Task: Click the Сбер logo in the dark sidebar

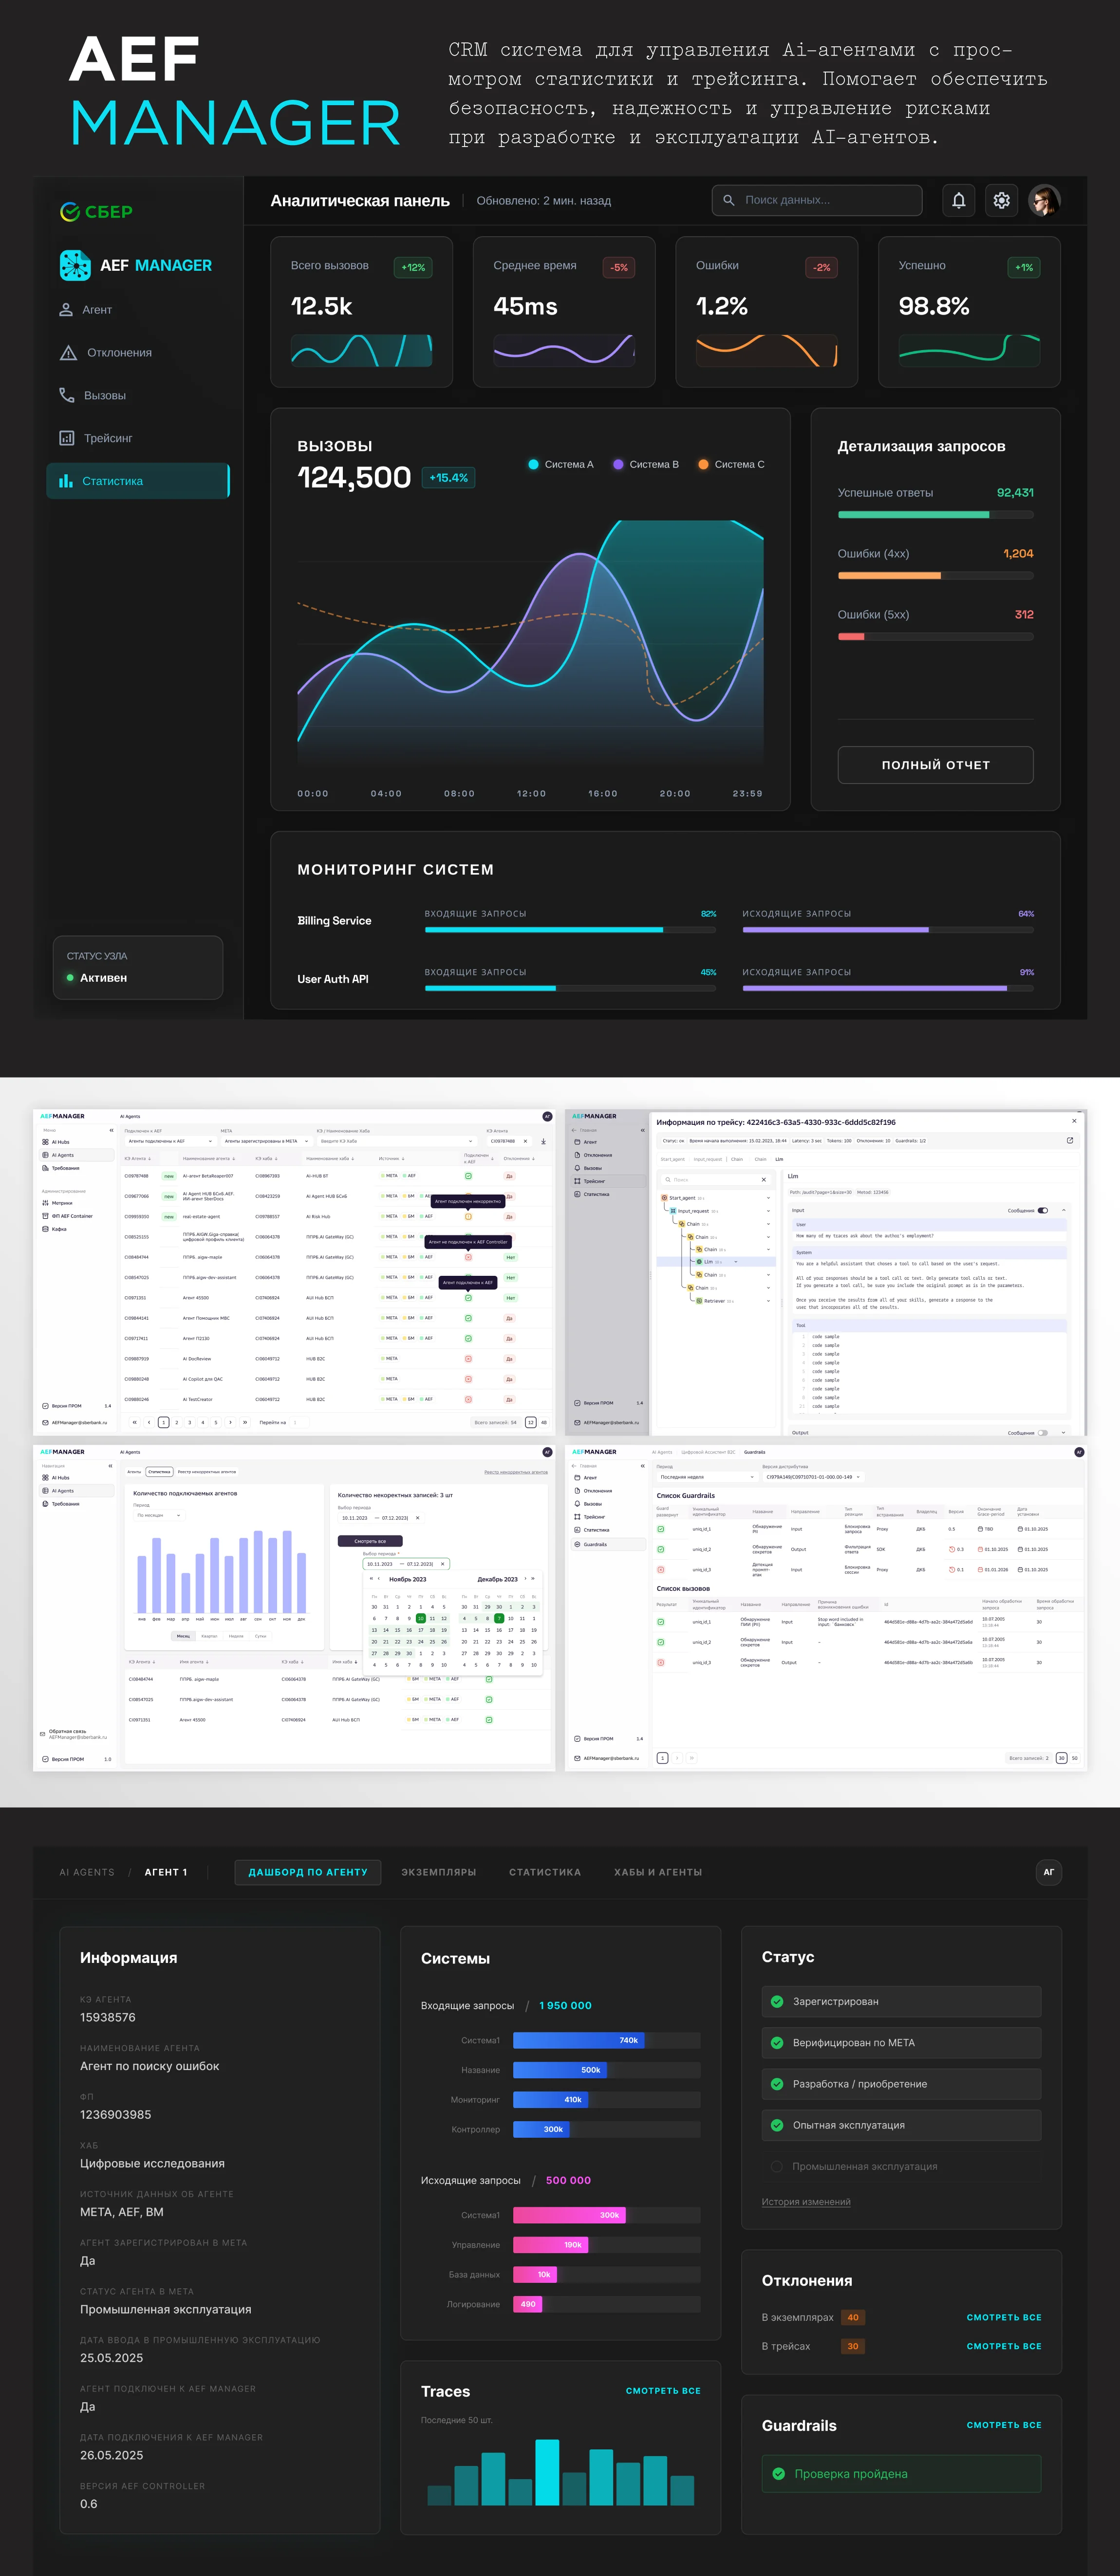Action: [96, 212]
